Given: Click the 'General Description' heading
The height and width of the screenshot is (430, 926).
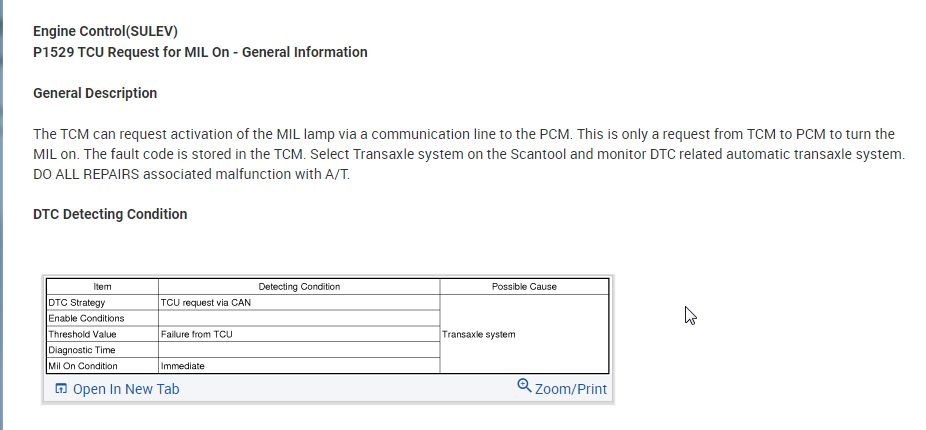Looking at the screenshot, I should click(95, 93).
